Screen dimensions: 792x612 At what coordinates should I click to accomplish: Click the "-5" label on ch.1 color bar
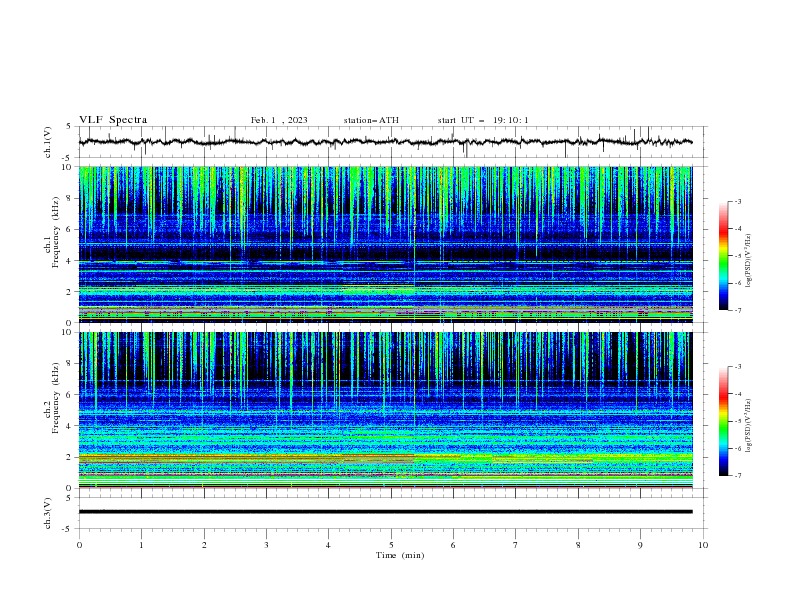(738, 256)
